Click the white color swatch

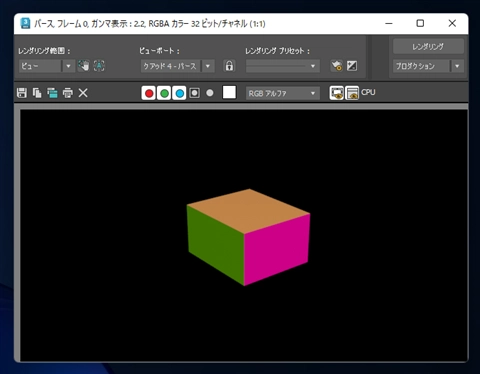click(x=229, y=92)
